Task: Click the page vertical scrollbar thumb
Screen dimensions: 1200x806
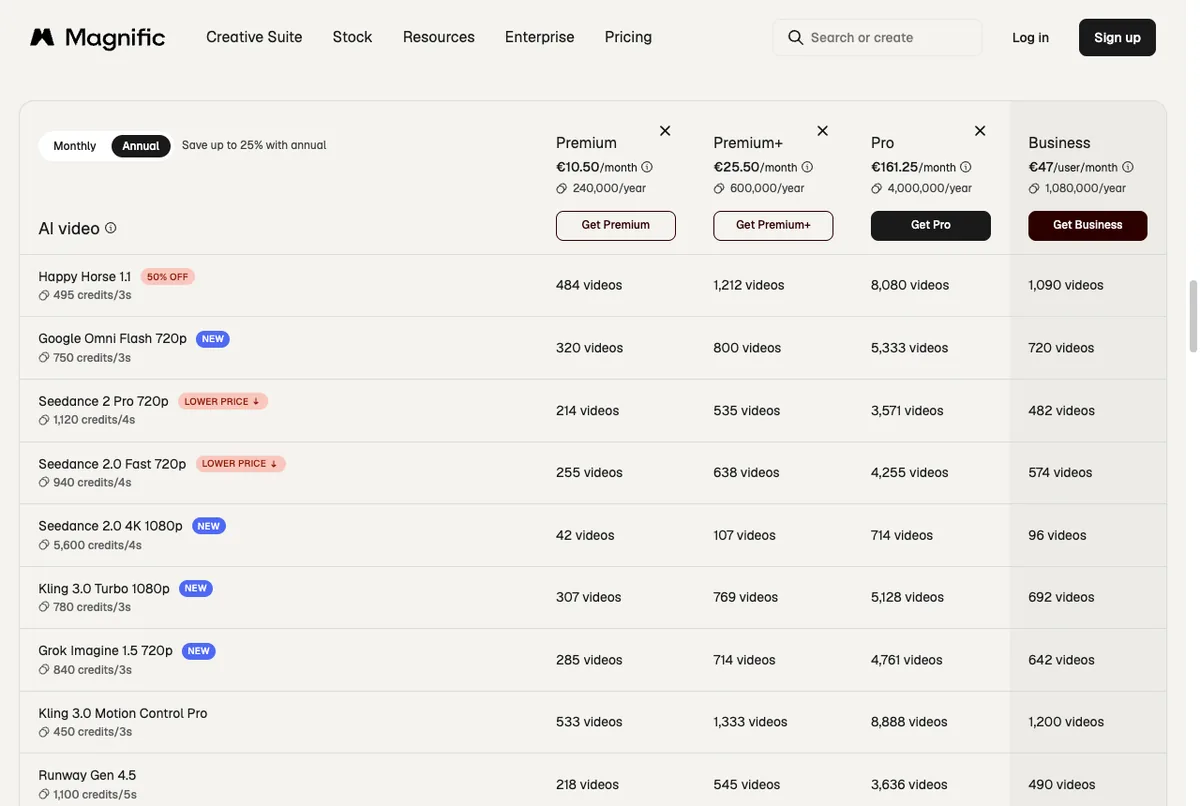Action: tap(1193, 316)
